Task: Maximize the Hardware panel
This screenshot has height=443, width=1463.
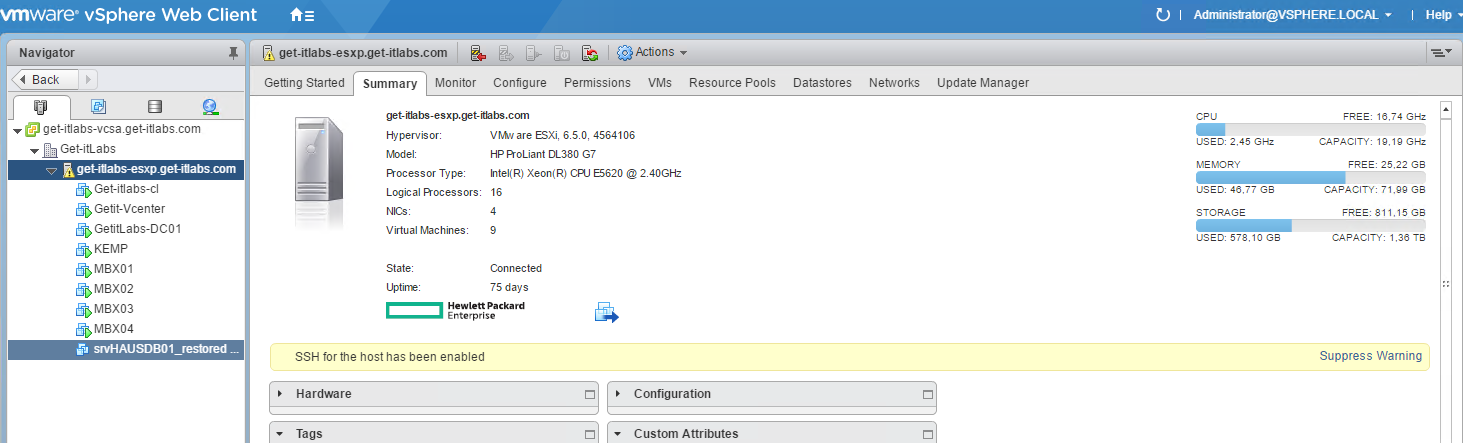Action: (x=589, y=395)
